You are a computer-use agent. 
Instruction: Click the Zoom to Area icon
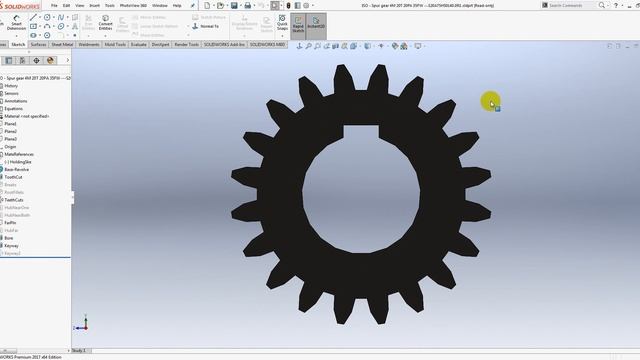click(x=317, y=46)
